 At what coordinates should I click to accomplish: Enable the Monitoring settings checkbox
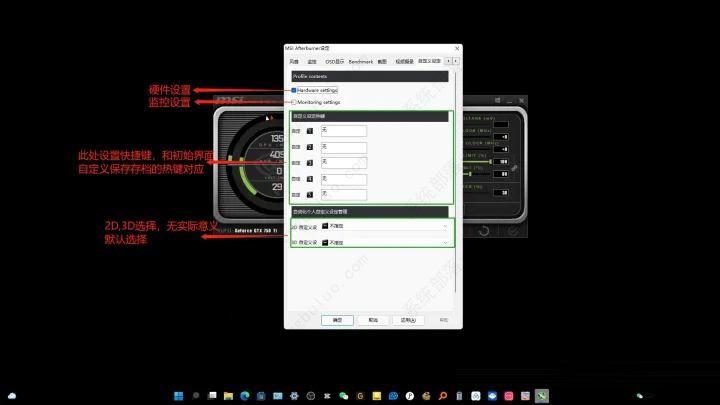[294, 102]
